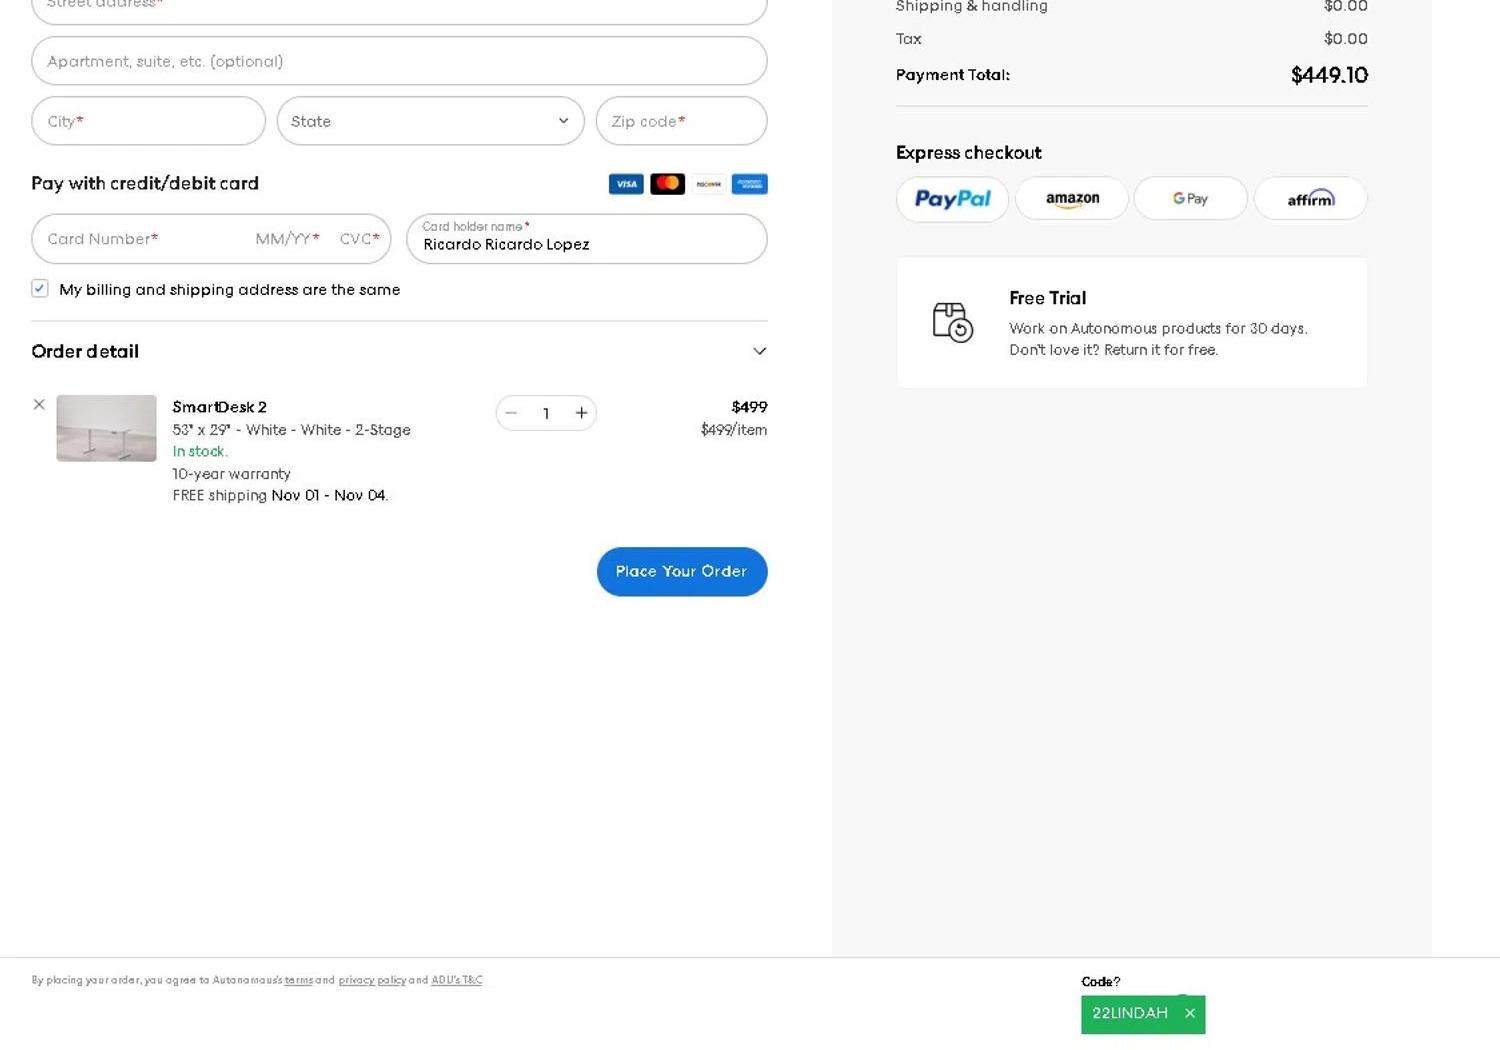The height and width of the screenshot is (1050, 1500).
Task: Click the 22LINDAH code tag
Action: [x=1143, y=1014]
